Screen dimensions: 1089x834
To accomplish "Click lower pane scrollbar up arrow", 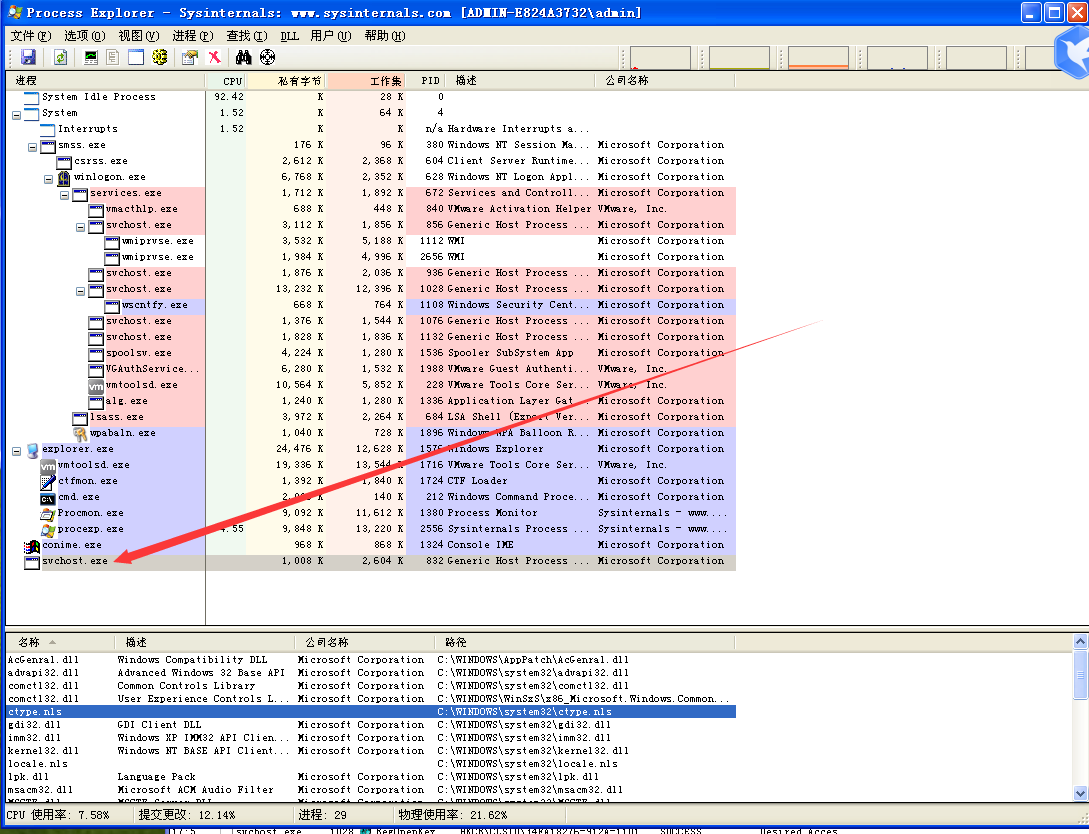I will coord(1080,642).
